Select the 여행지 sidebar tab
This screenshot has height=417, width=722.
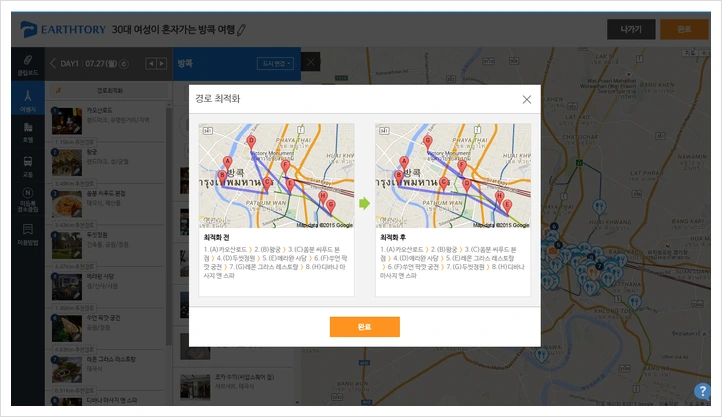pos(28,100)
